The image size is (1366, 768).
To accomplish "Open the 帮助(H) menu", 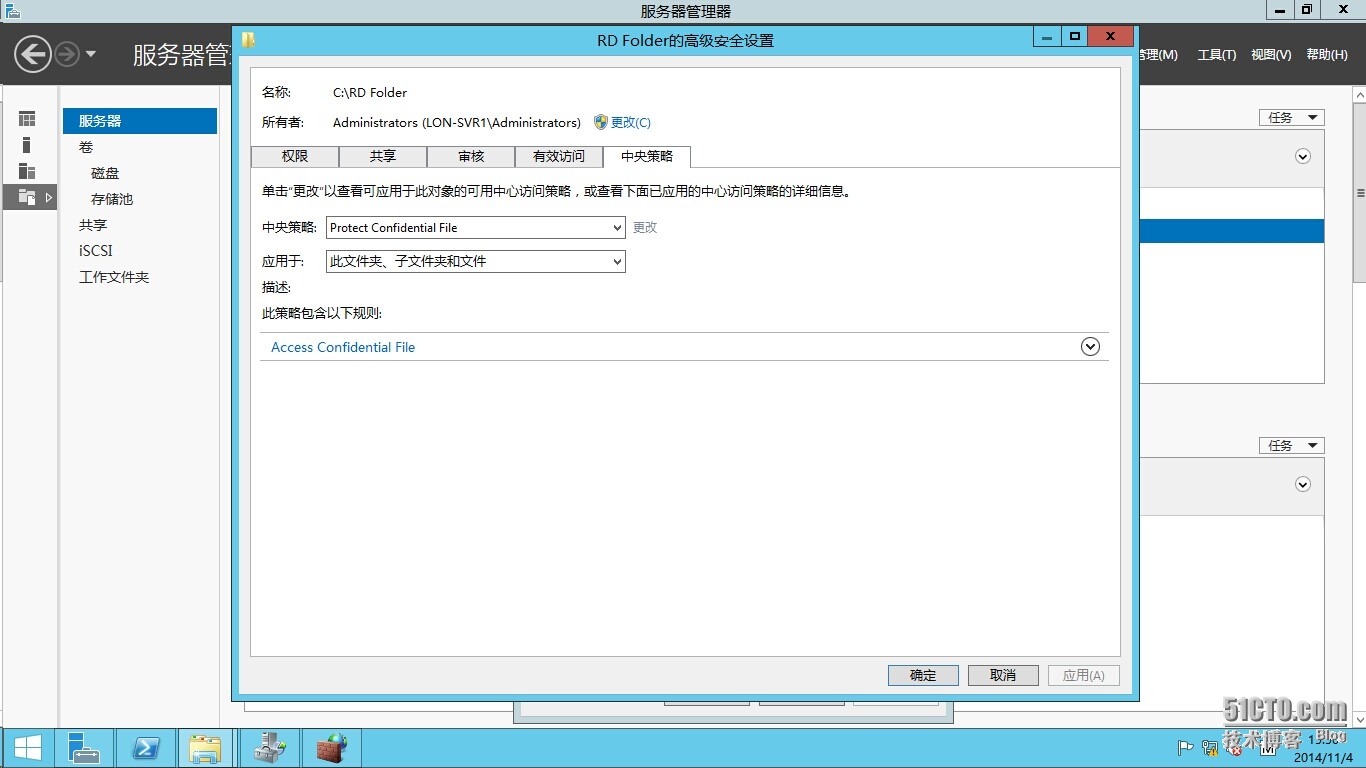I will [x=1327, y=55].
